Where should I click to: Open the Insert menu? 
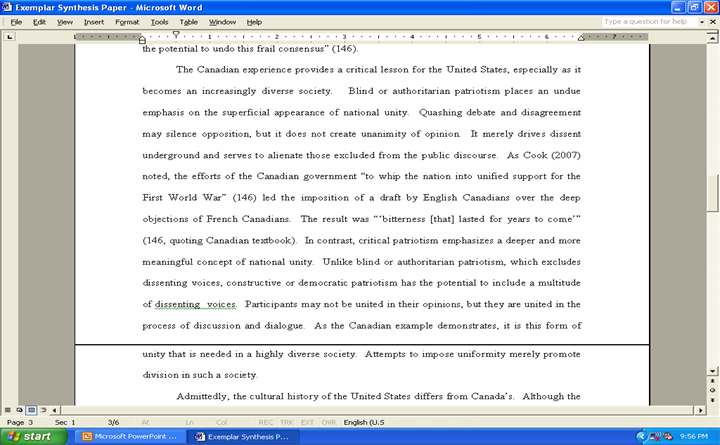coord(94,22)
